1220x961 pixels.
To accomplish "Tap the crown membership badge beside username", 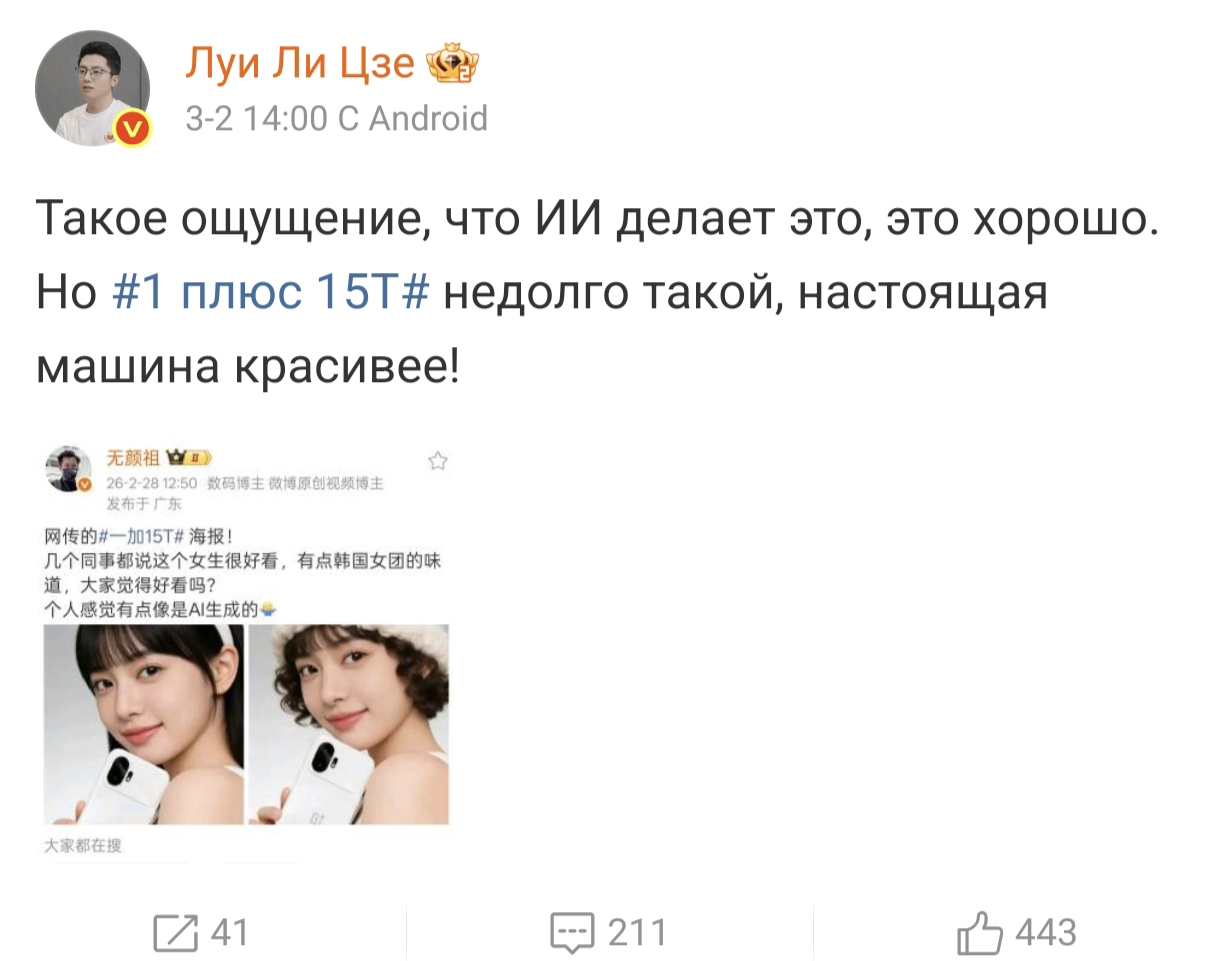I will 453,65.
